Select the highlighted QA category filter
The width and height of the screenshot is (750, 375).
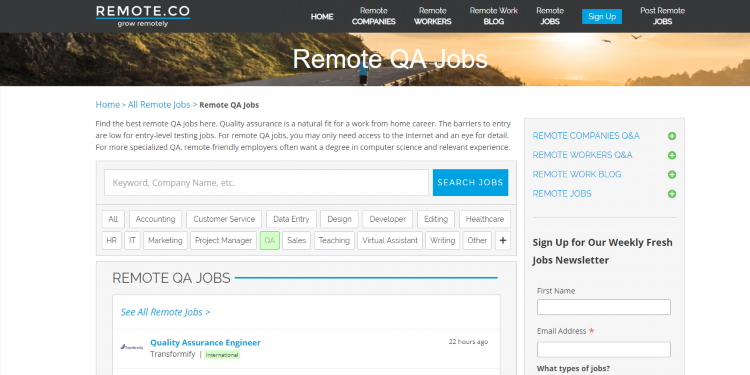click(x=270, y=241)
